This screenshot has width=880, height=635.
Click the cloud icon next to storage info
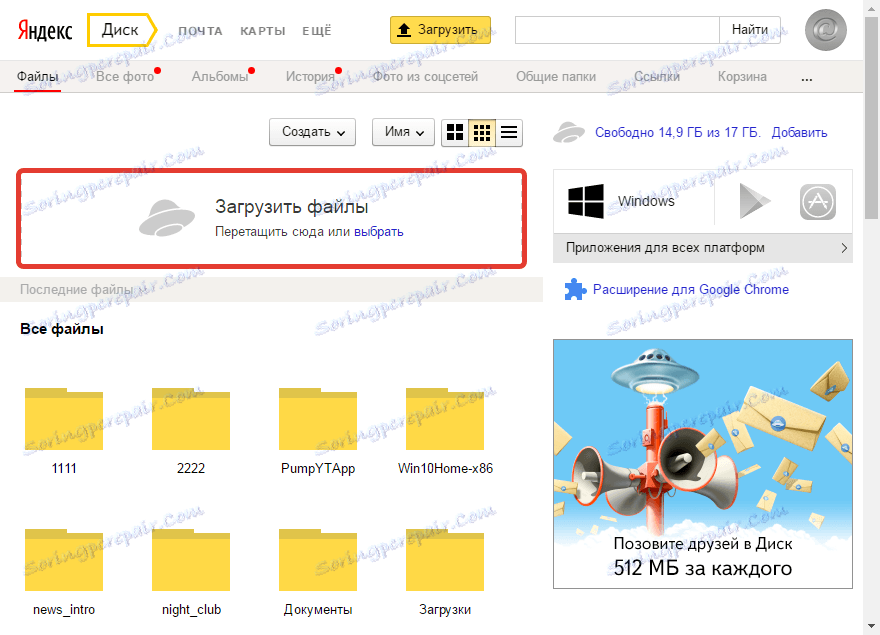[568, 131]
